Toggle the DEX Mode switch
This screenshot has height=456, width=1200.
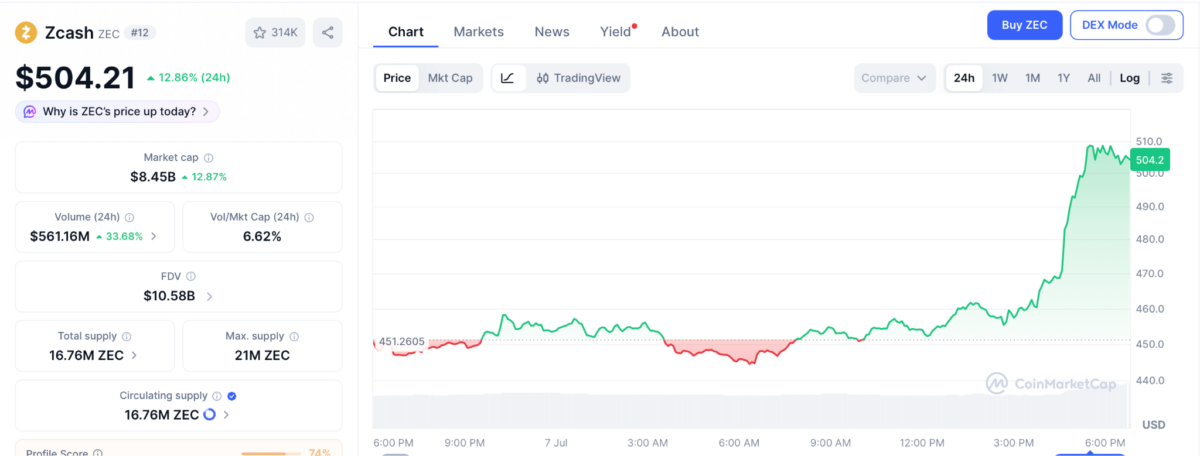pos(1160,25)
